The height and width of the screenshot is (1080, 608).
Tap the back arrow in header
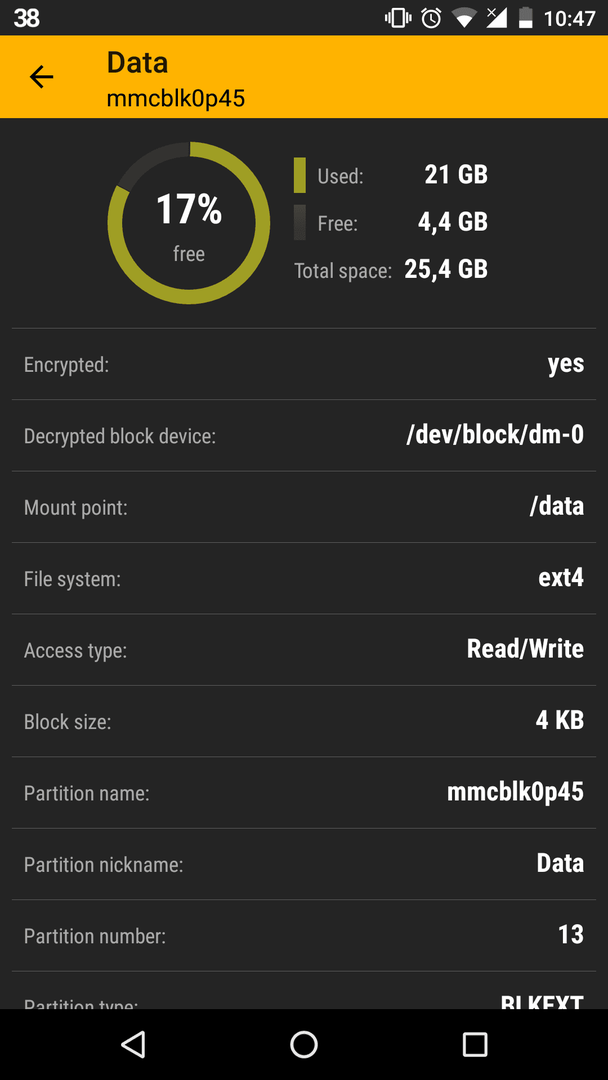point(41,77)
